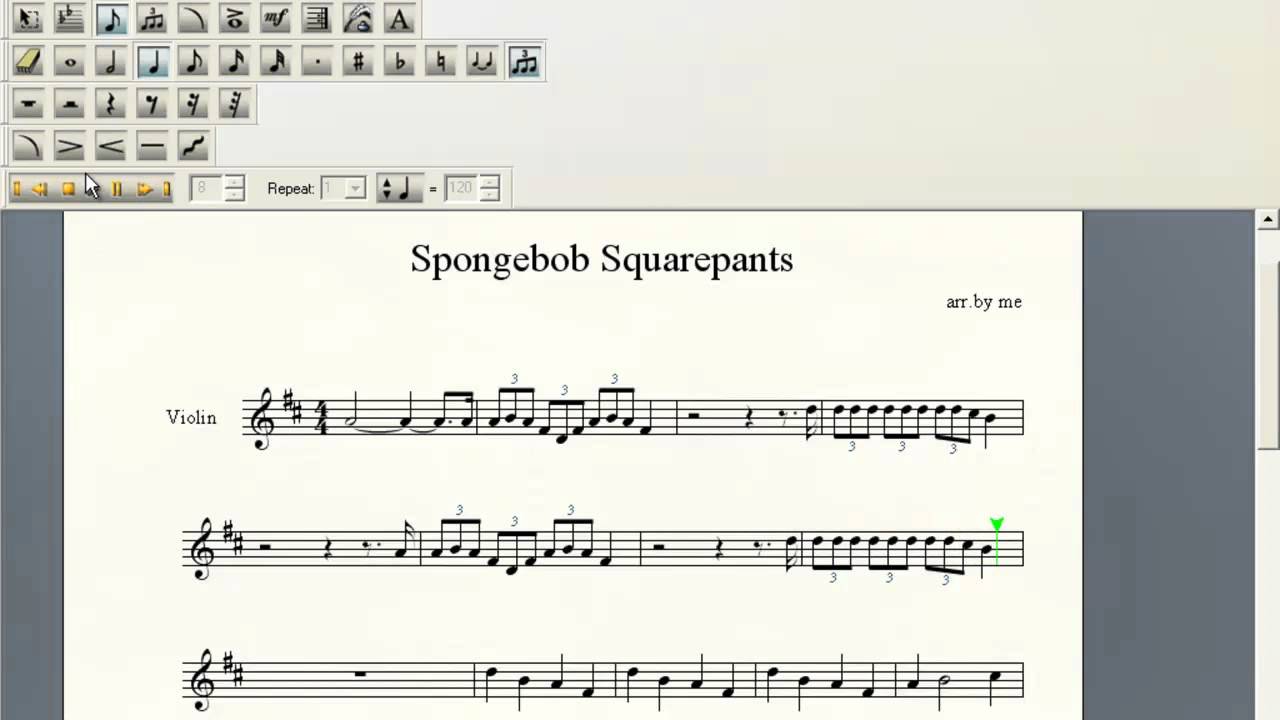The width and height of the screenshot is (1280, 720).
Task: Open the Repeat dropdown
Action: click(355, 188)
